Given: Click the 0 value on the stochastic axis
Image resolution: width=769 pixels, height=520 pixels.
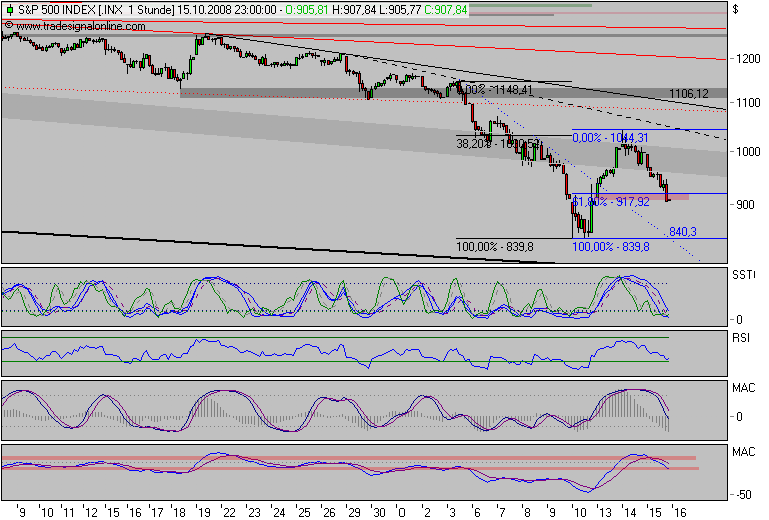Looking at the screenshot, I should (x=739, y=320).
